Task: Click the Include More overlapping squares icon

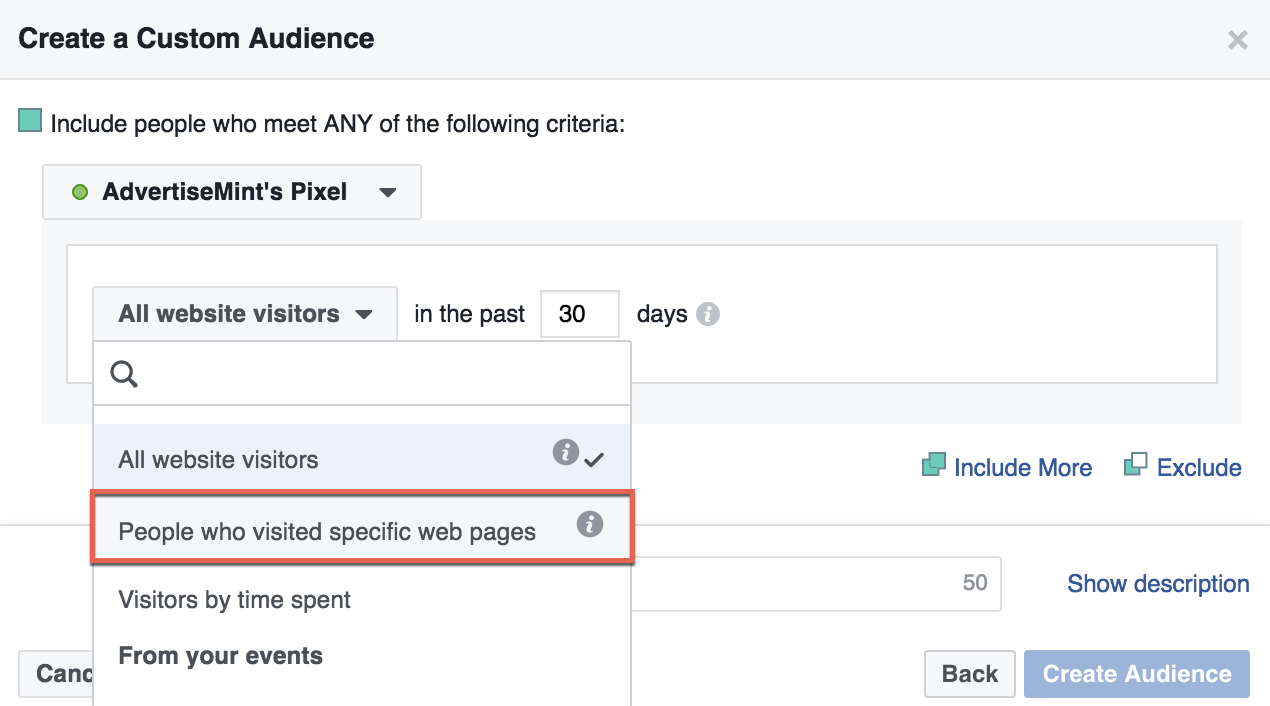Action: (933, 465)
